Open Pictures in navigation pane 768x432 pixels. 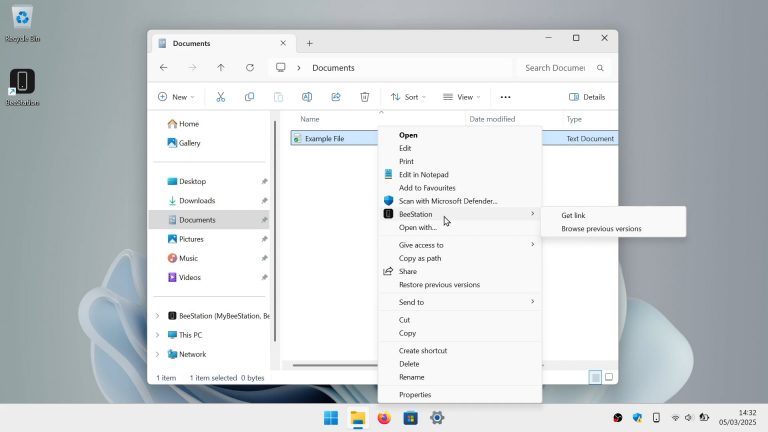[x=211, y=239]
